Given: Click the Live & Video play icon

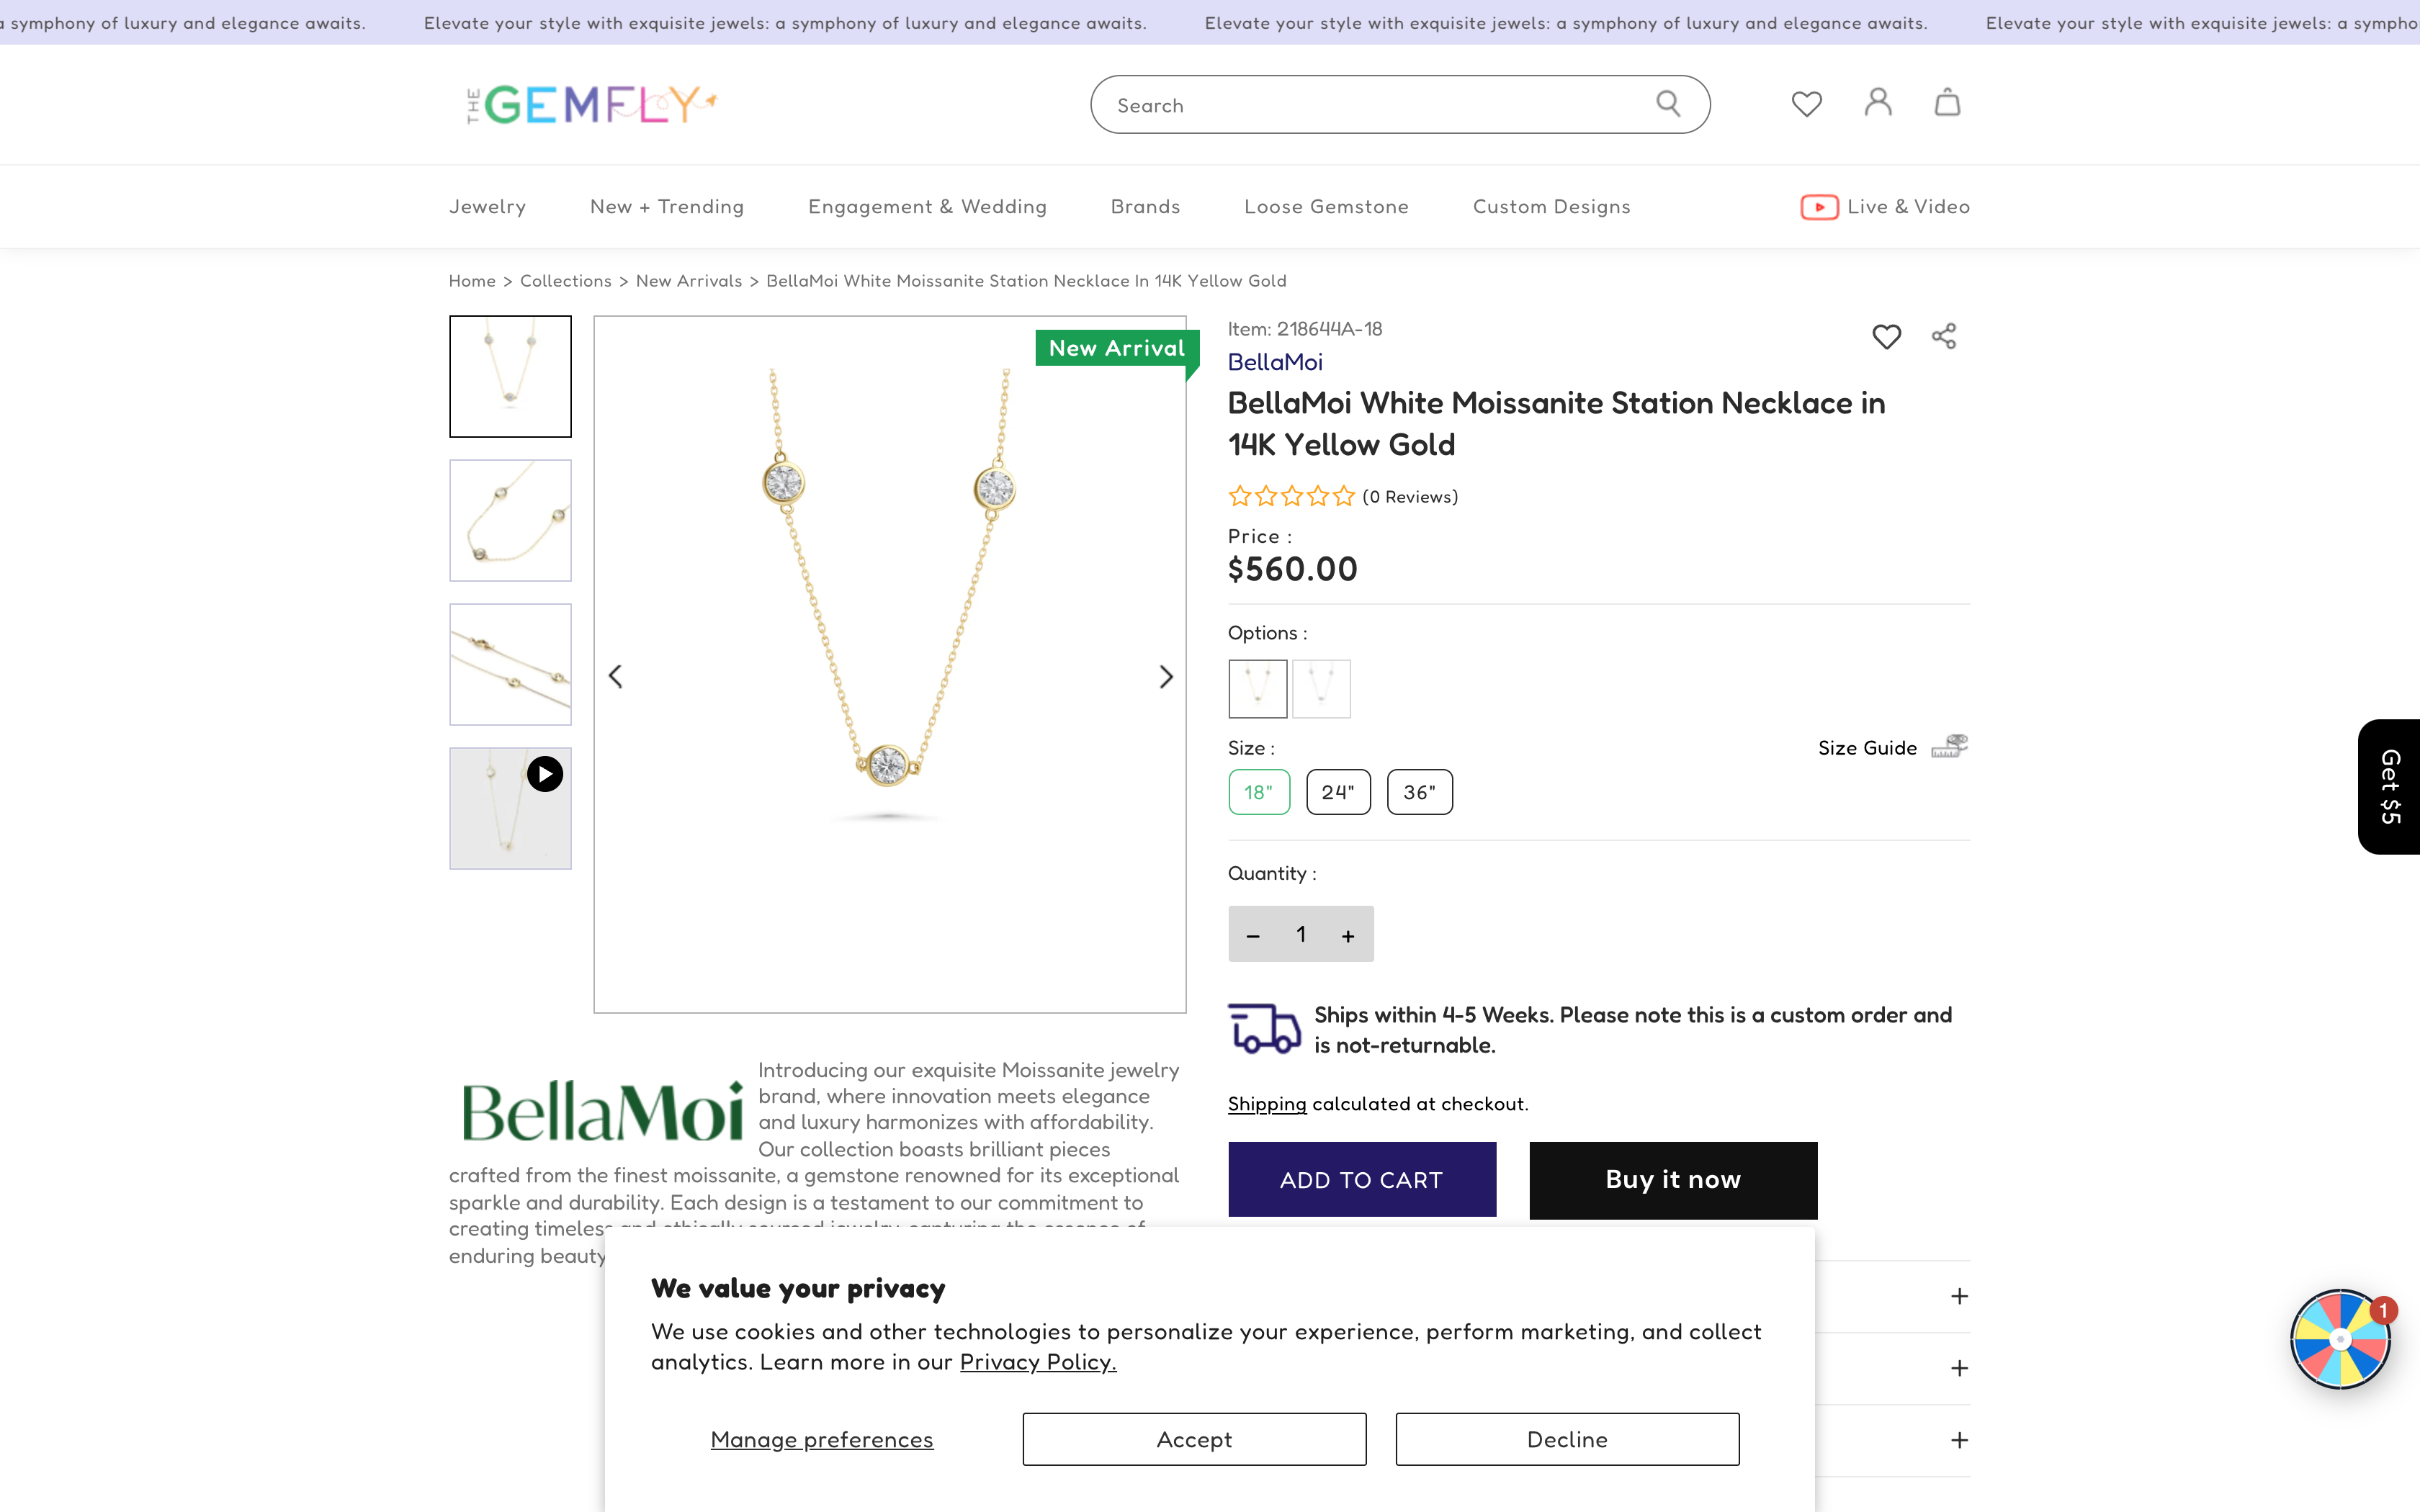Looking at the screenshot, I should (x=1820, y=207).
